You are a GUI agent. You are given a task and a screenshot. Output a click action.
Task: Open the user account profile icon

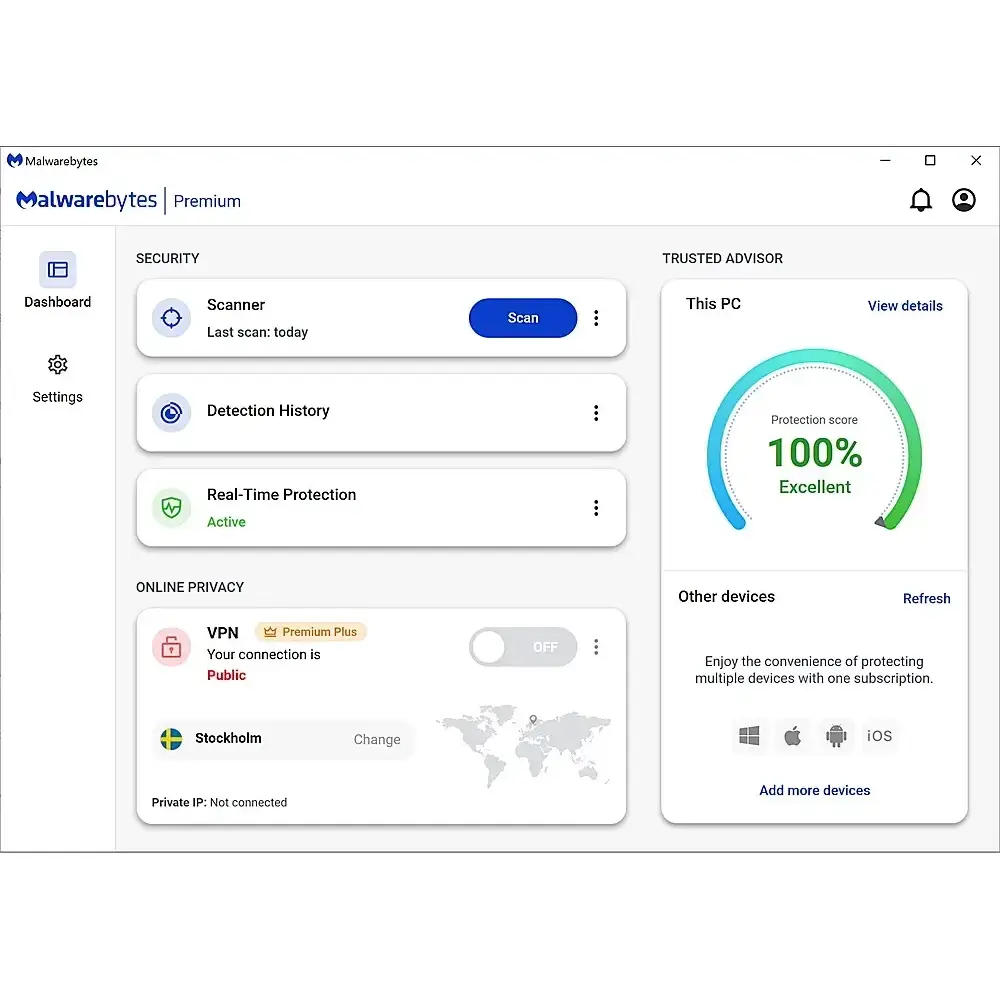[963, 200]
